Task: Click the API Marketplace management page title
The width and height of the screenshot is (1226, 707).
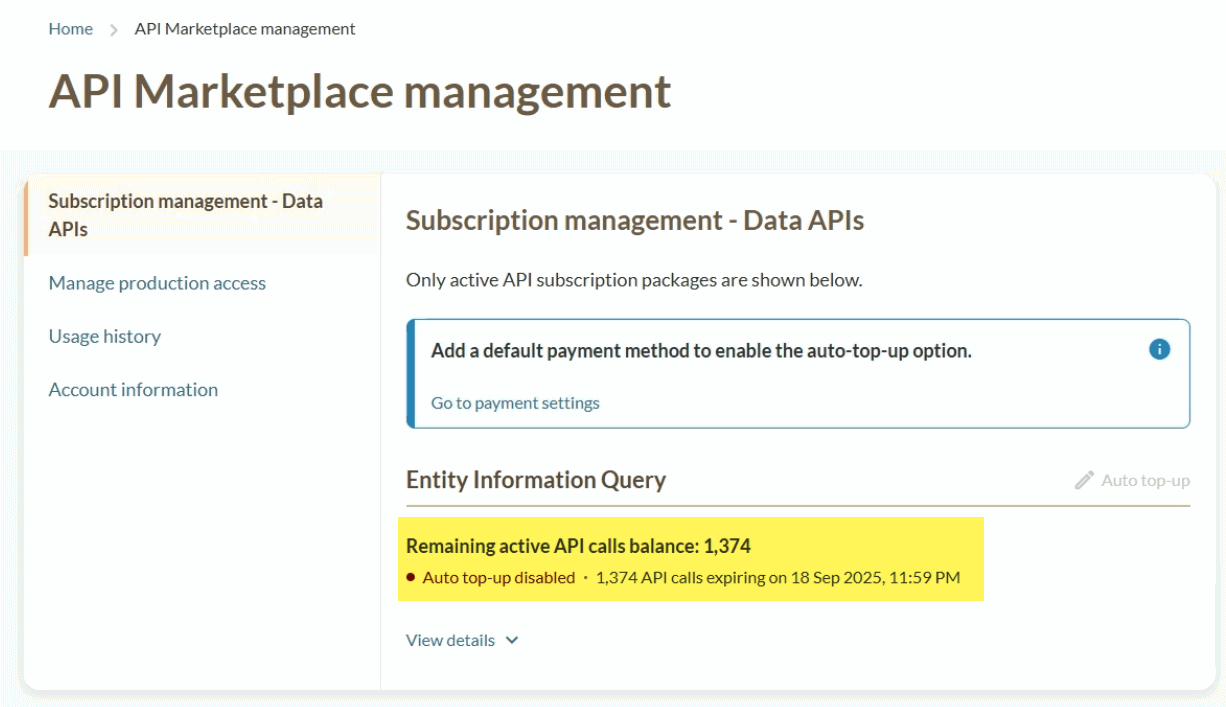Action: pyautogui.click(x=360, y=91)
